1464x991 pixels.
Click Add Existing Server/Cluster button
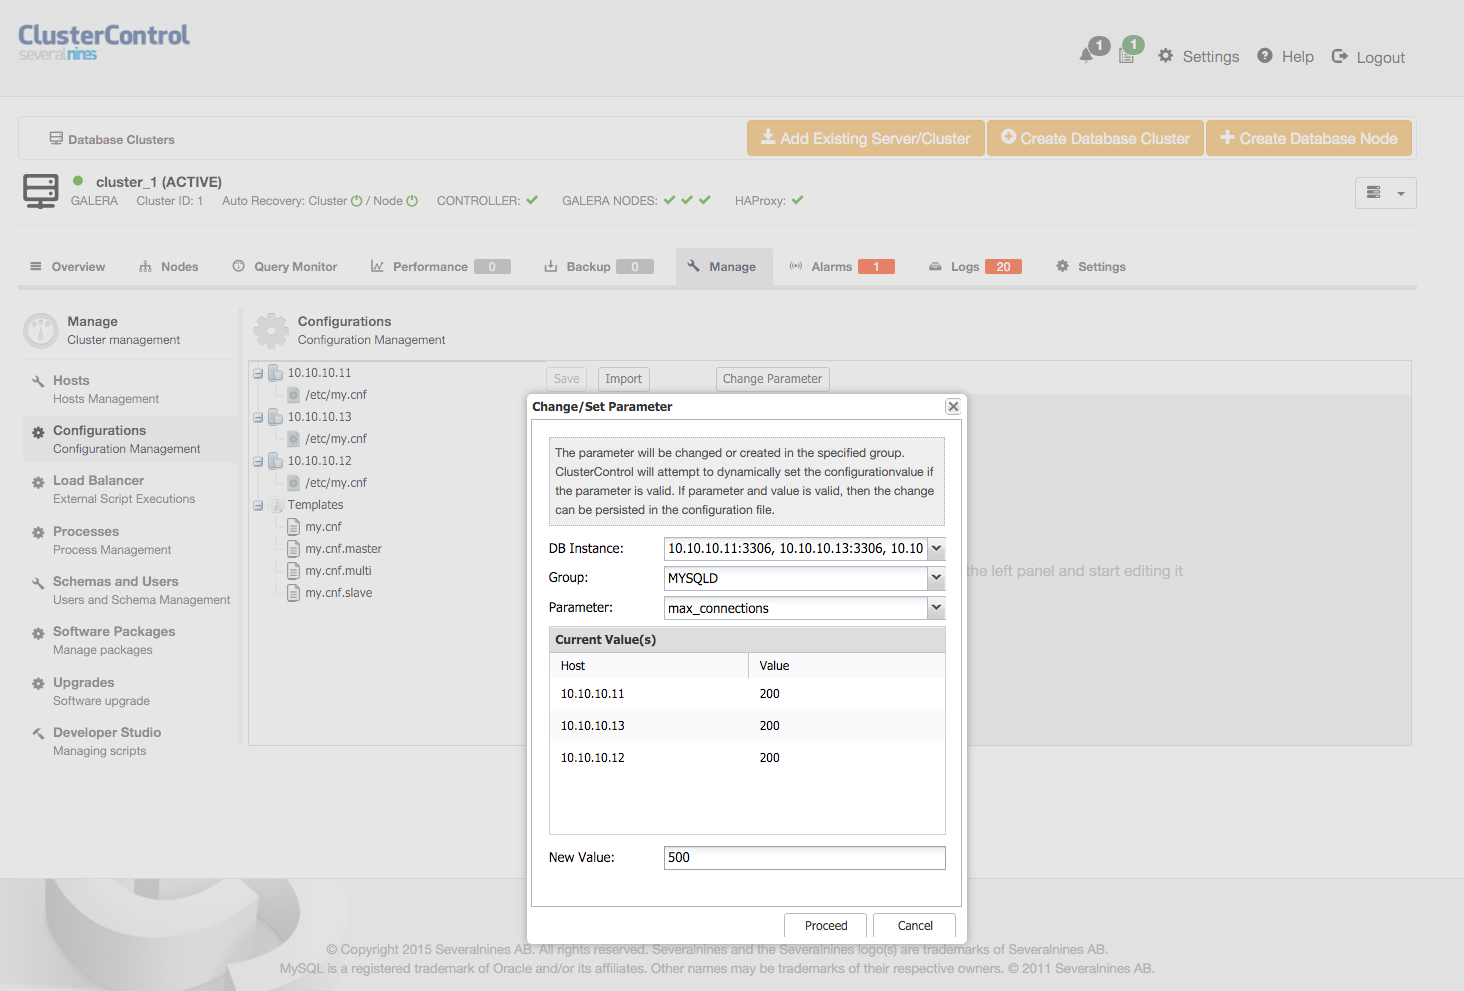(x=866, y=138)
